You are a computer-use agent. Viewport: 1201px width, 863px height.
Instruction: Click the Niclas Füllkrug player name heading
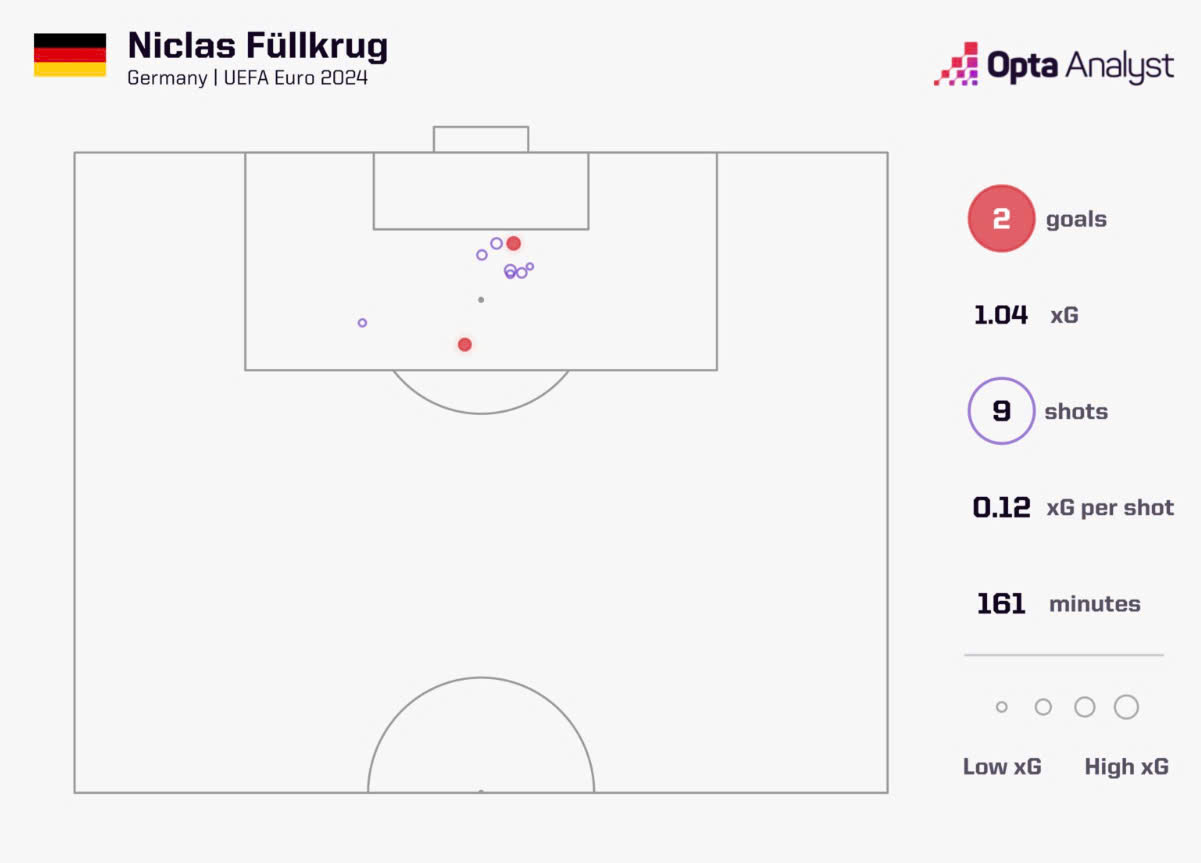[257, 47]
